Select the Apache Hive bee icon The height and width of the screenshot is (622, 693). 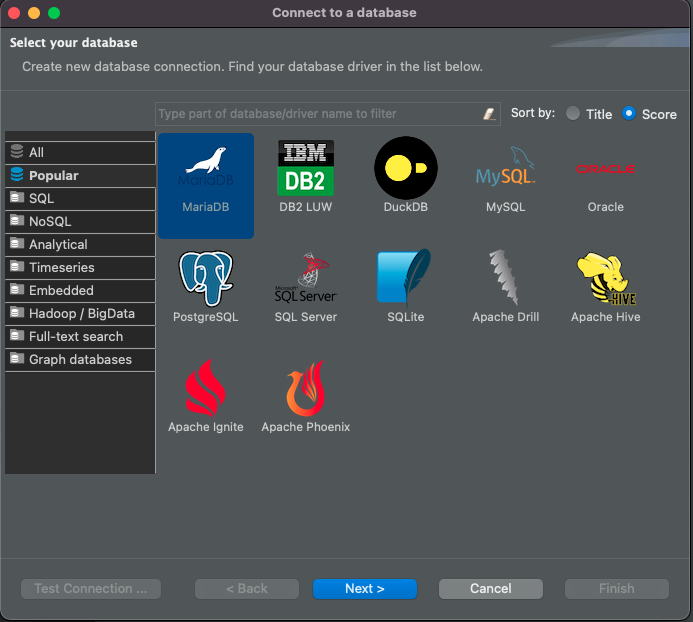[x=605, y=278]
